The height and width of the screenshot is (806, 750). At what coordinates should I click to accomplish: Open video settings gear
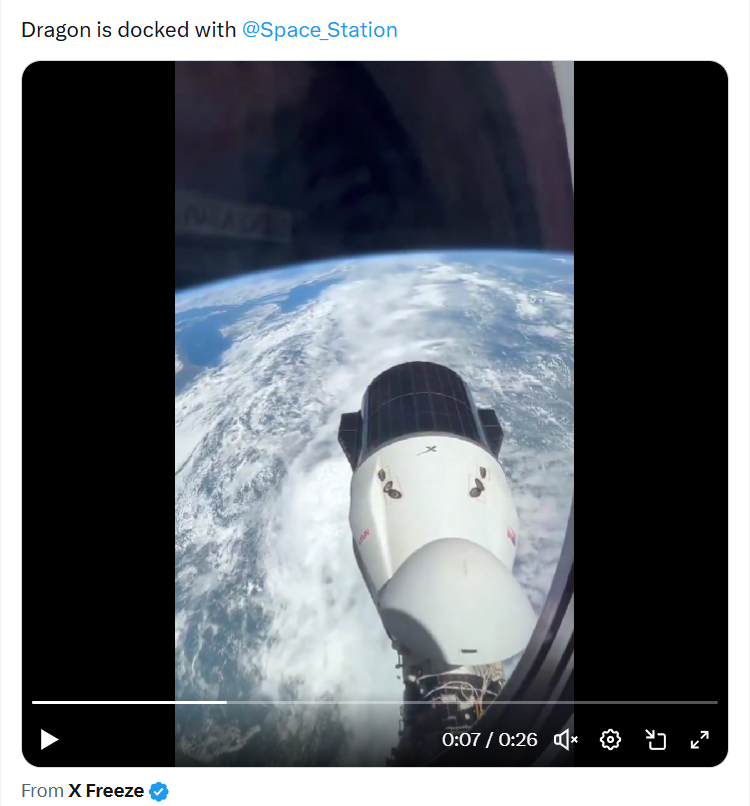610,739
